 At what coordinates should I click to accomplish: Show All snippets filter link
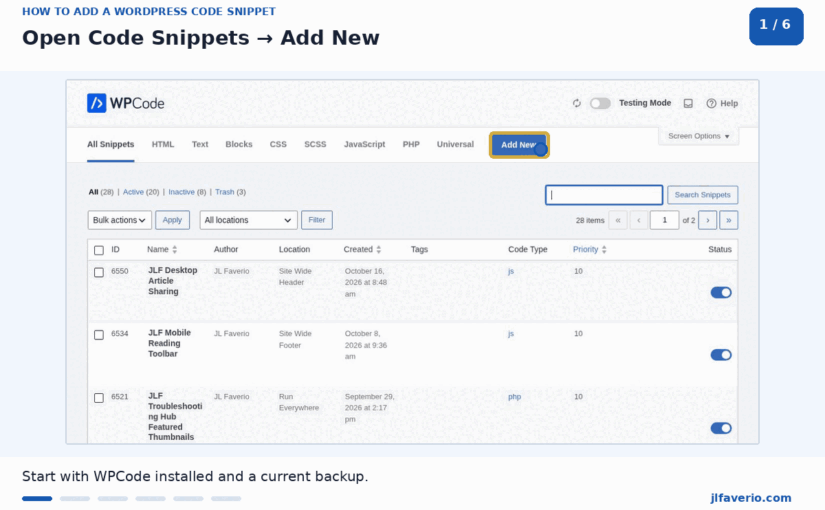click(x=93, y=192)
